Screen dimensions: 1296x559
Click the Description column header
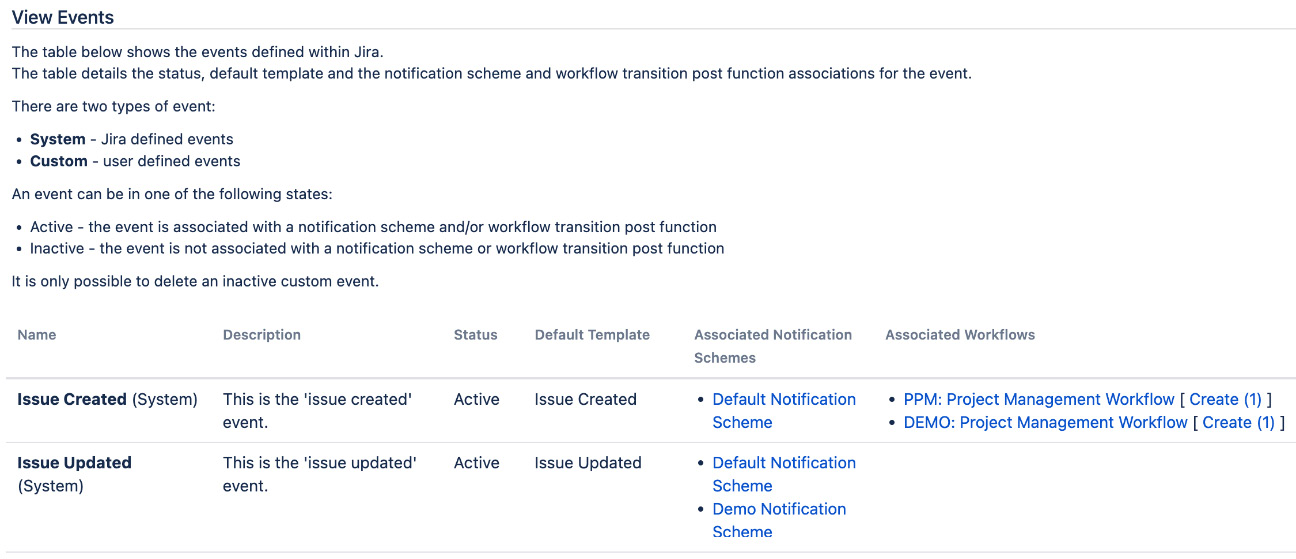pyautogui.click(x=261, y=335)
